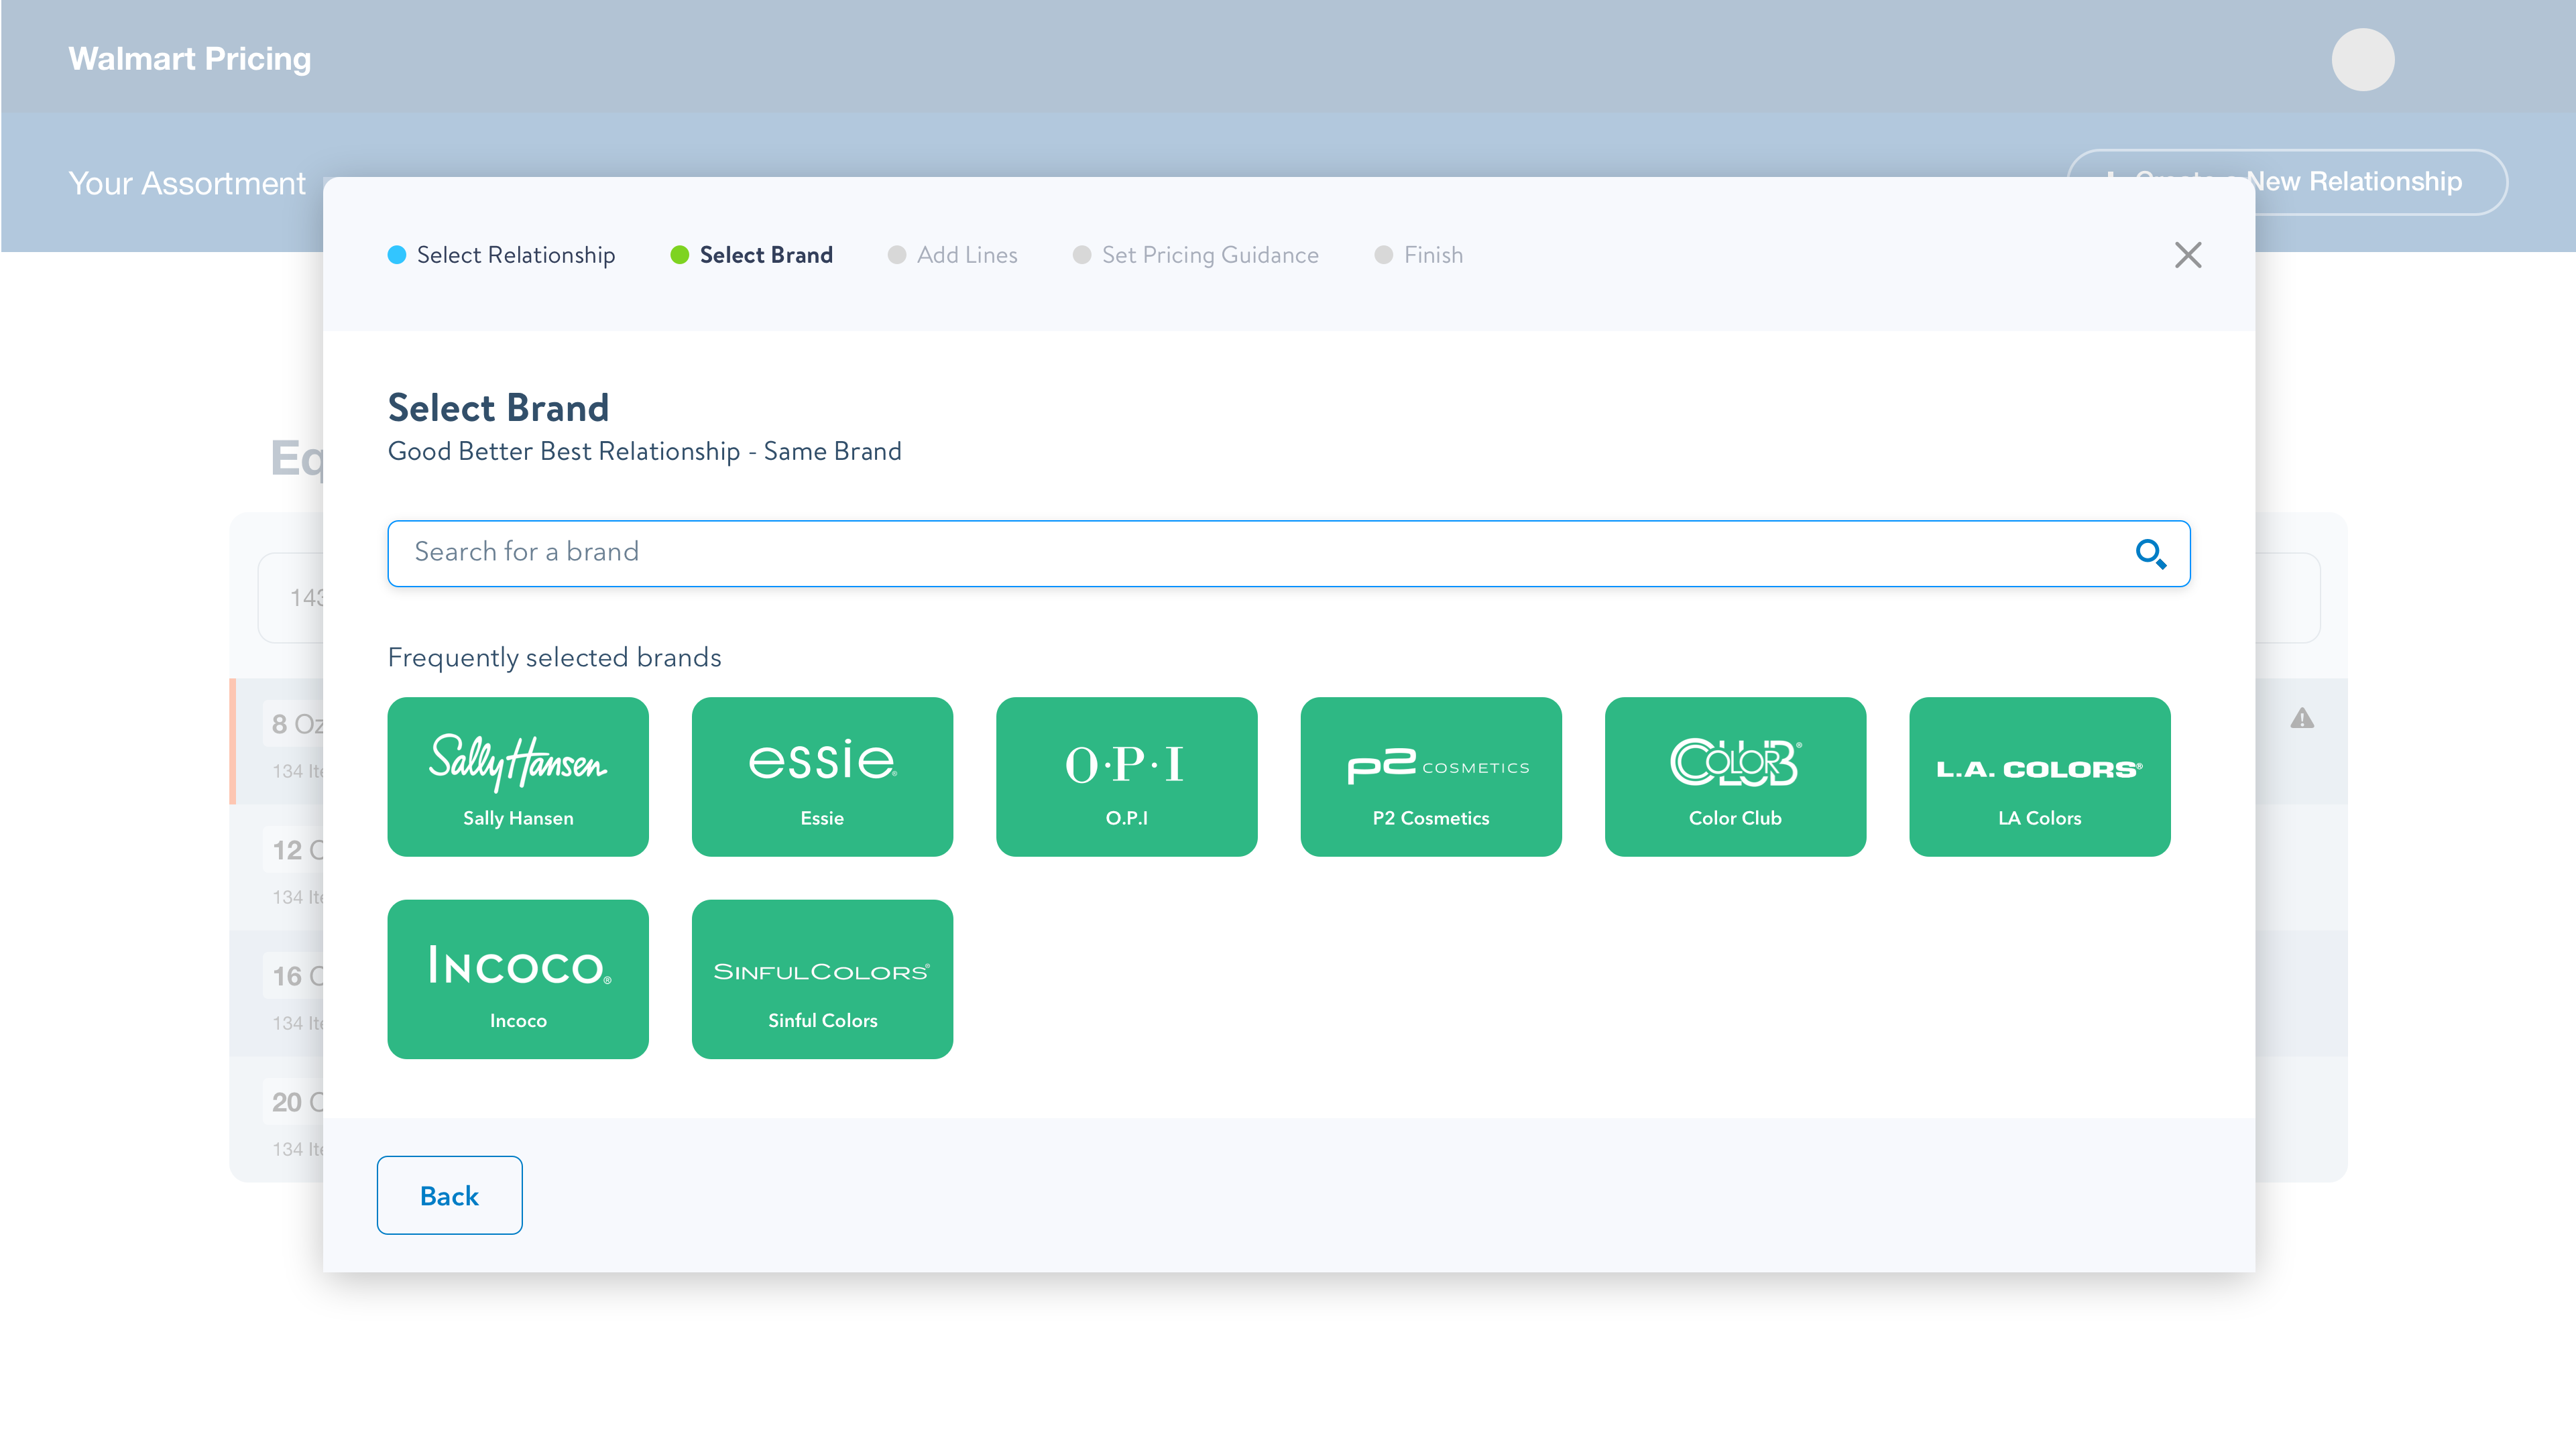Viewport: 2576px width, 1448px height.
Task: Click the search magnifier icon
Action: pyautogui.click(x=2150, y=553)
